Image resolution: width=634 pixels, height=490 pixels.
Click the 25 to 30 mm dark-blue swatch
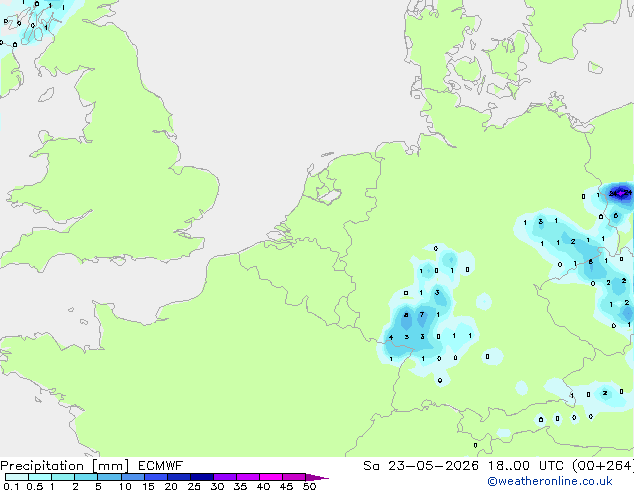click(201, 477)
